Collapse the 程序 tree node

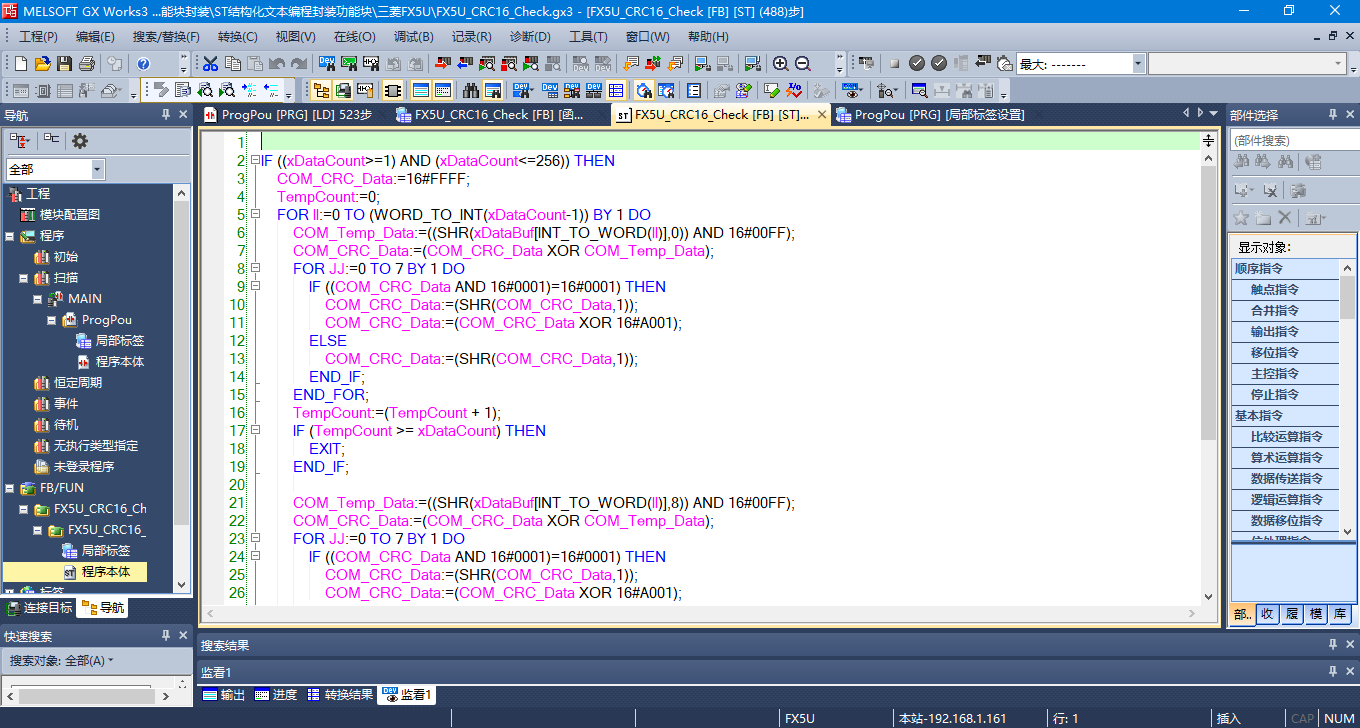point(9,236)
